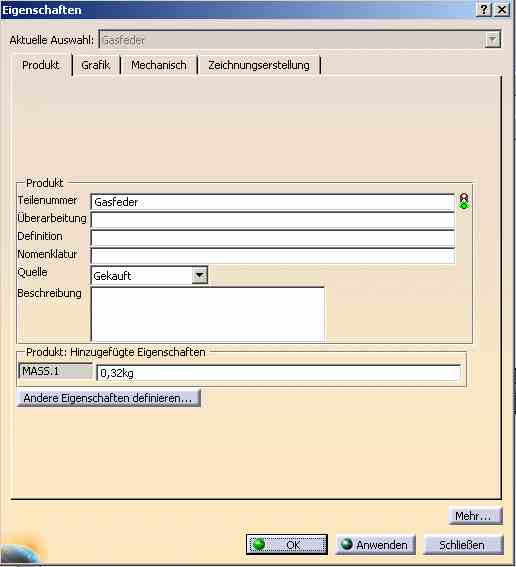Viewport: 516px width, 567px height.
Task: Switch to the Grafik tab
Action: tap(96, 65)
